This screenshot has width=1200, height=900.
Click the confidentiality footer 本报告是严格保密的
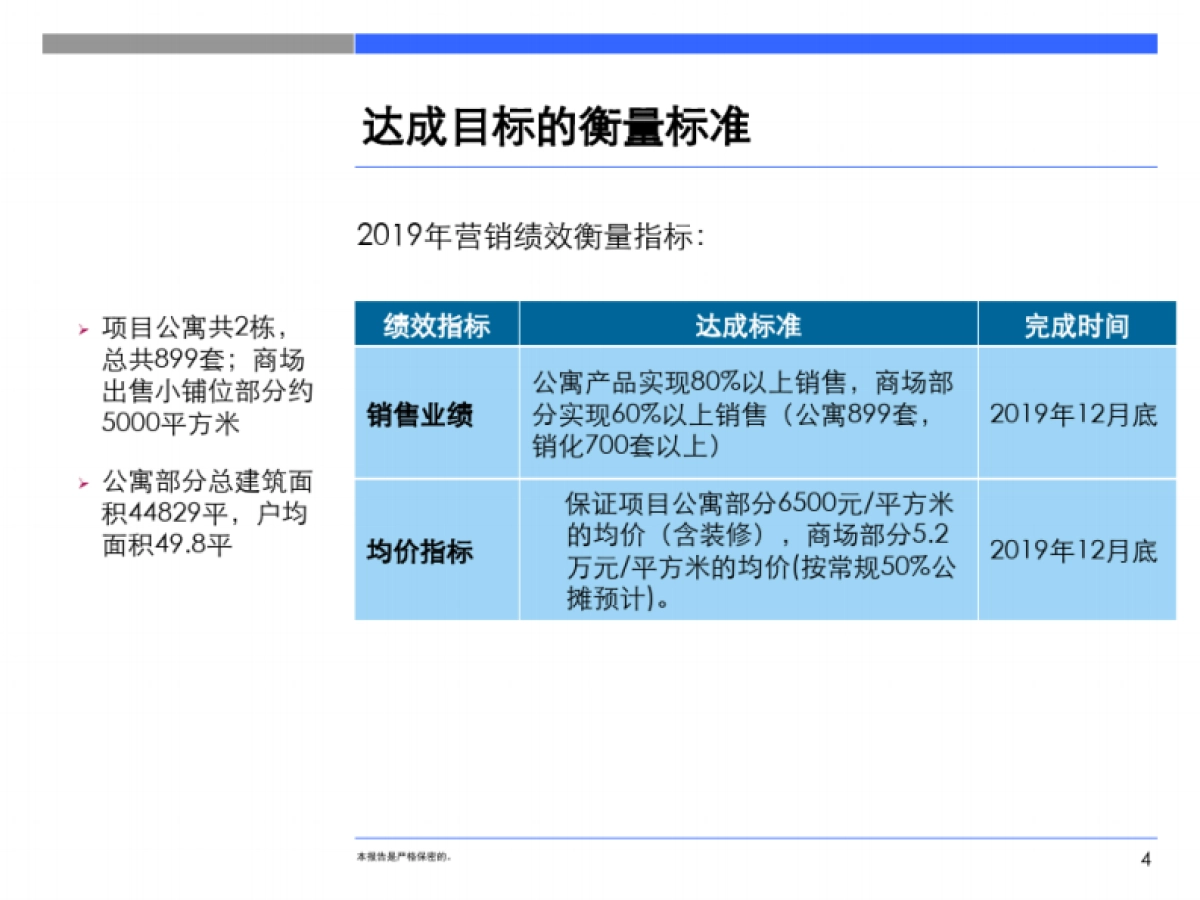404,857
